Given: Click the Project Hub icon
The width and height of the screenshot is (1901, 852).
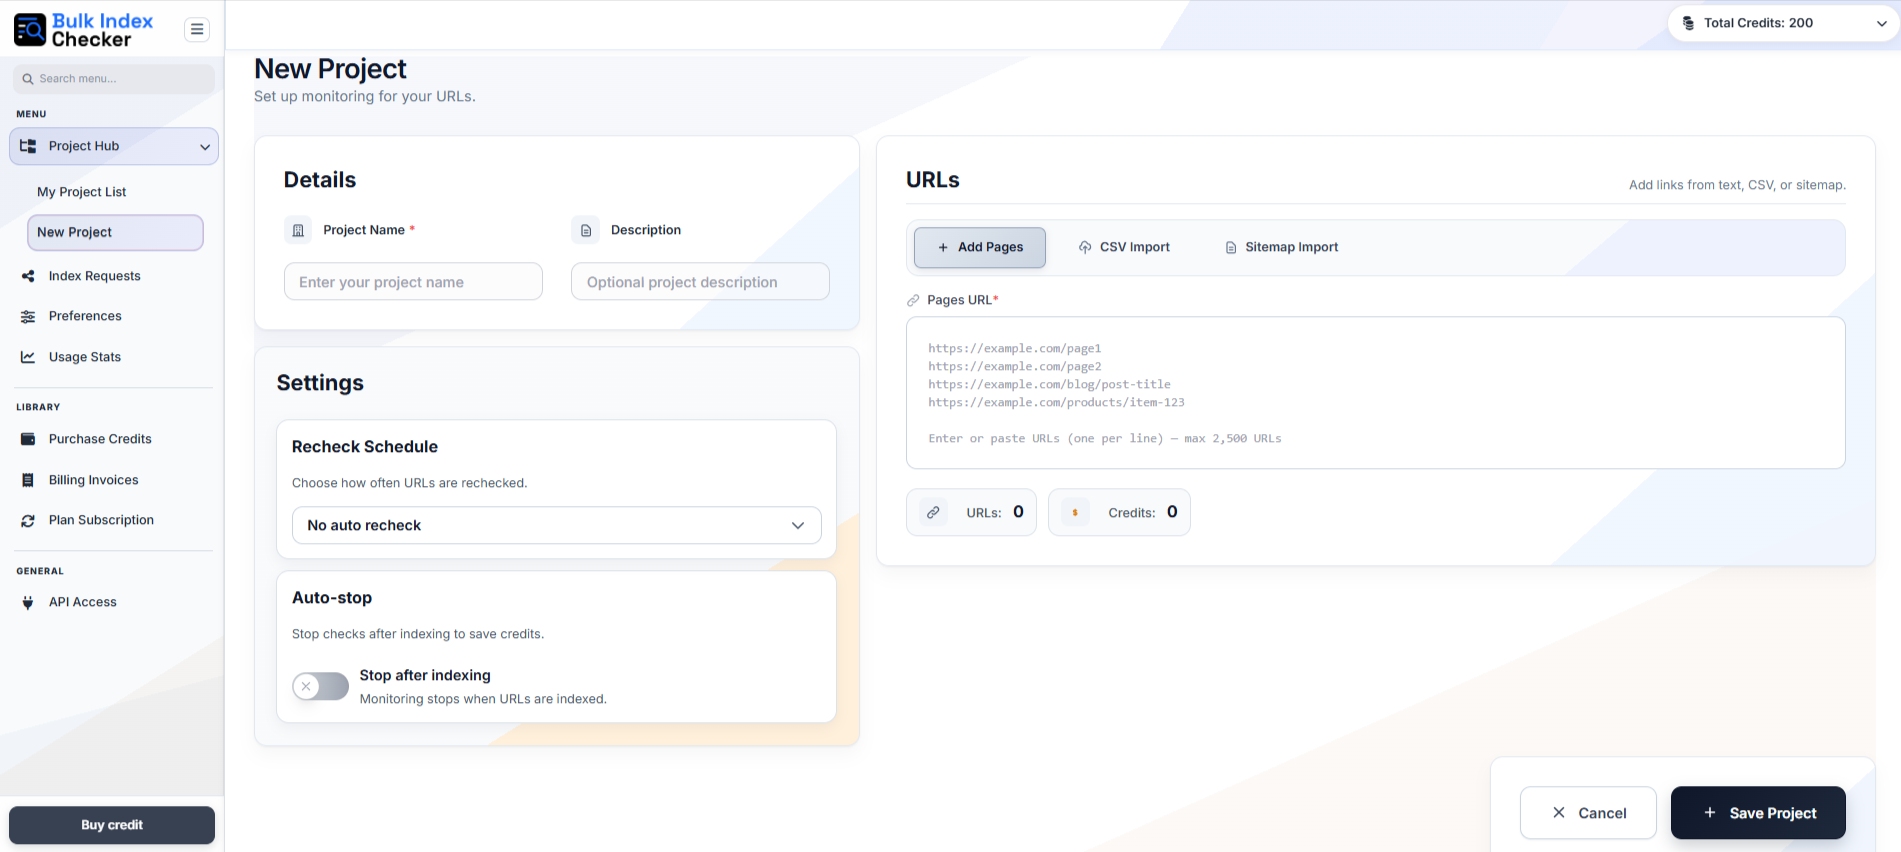Looking at the screenshot, I should pos(28,146).
